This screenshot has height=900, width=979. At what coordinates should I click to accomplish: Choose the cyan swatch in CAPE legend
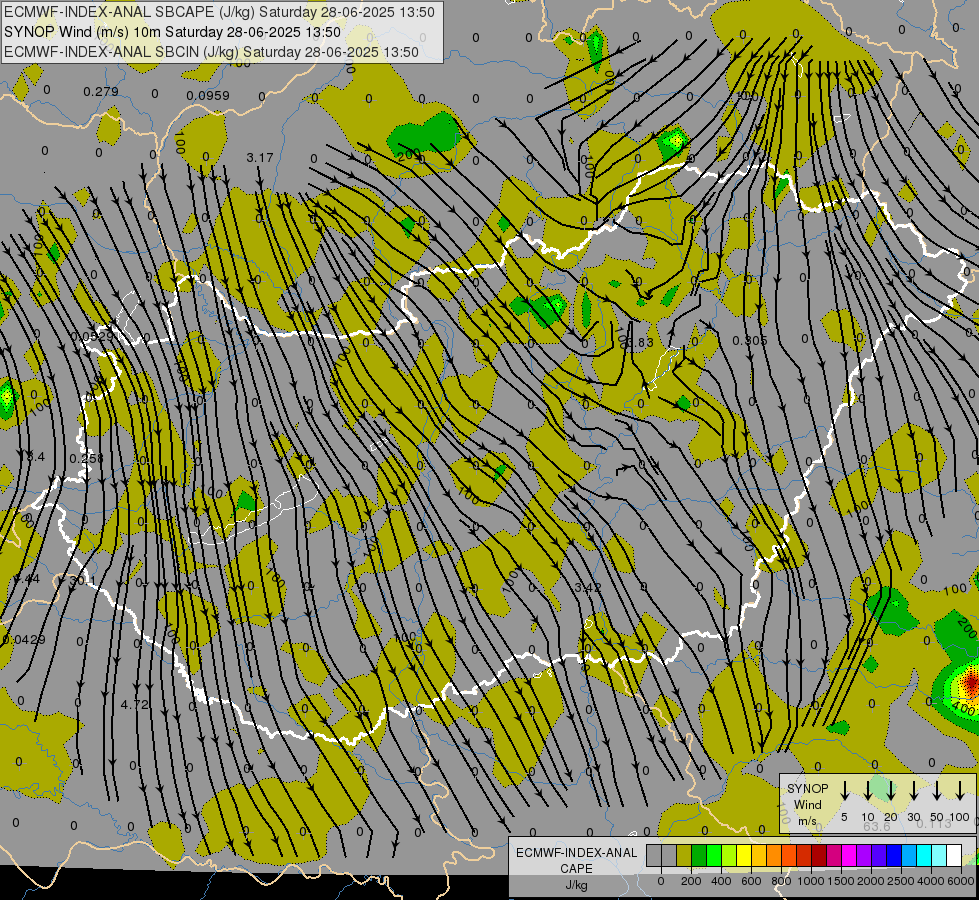pyautogui.click(x=925, y=855)
